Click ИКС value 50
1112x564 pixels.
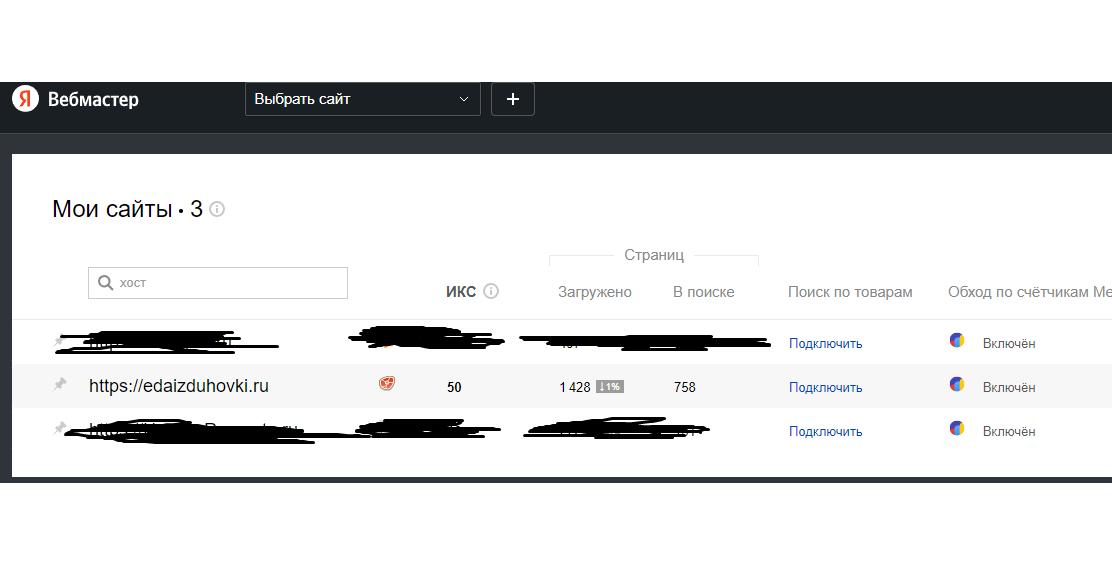pos(454,387)
